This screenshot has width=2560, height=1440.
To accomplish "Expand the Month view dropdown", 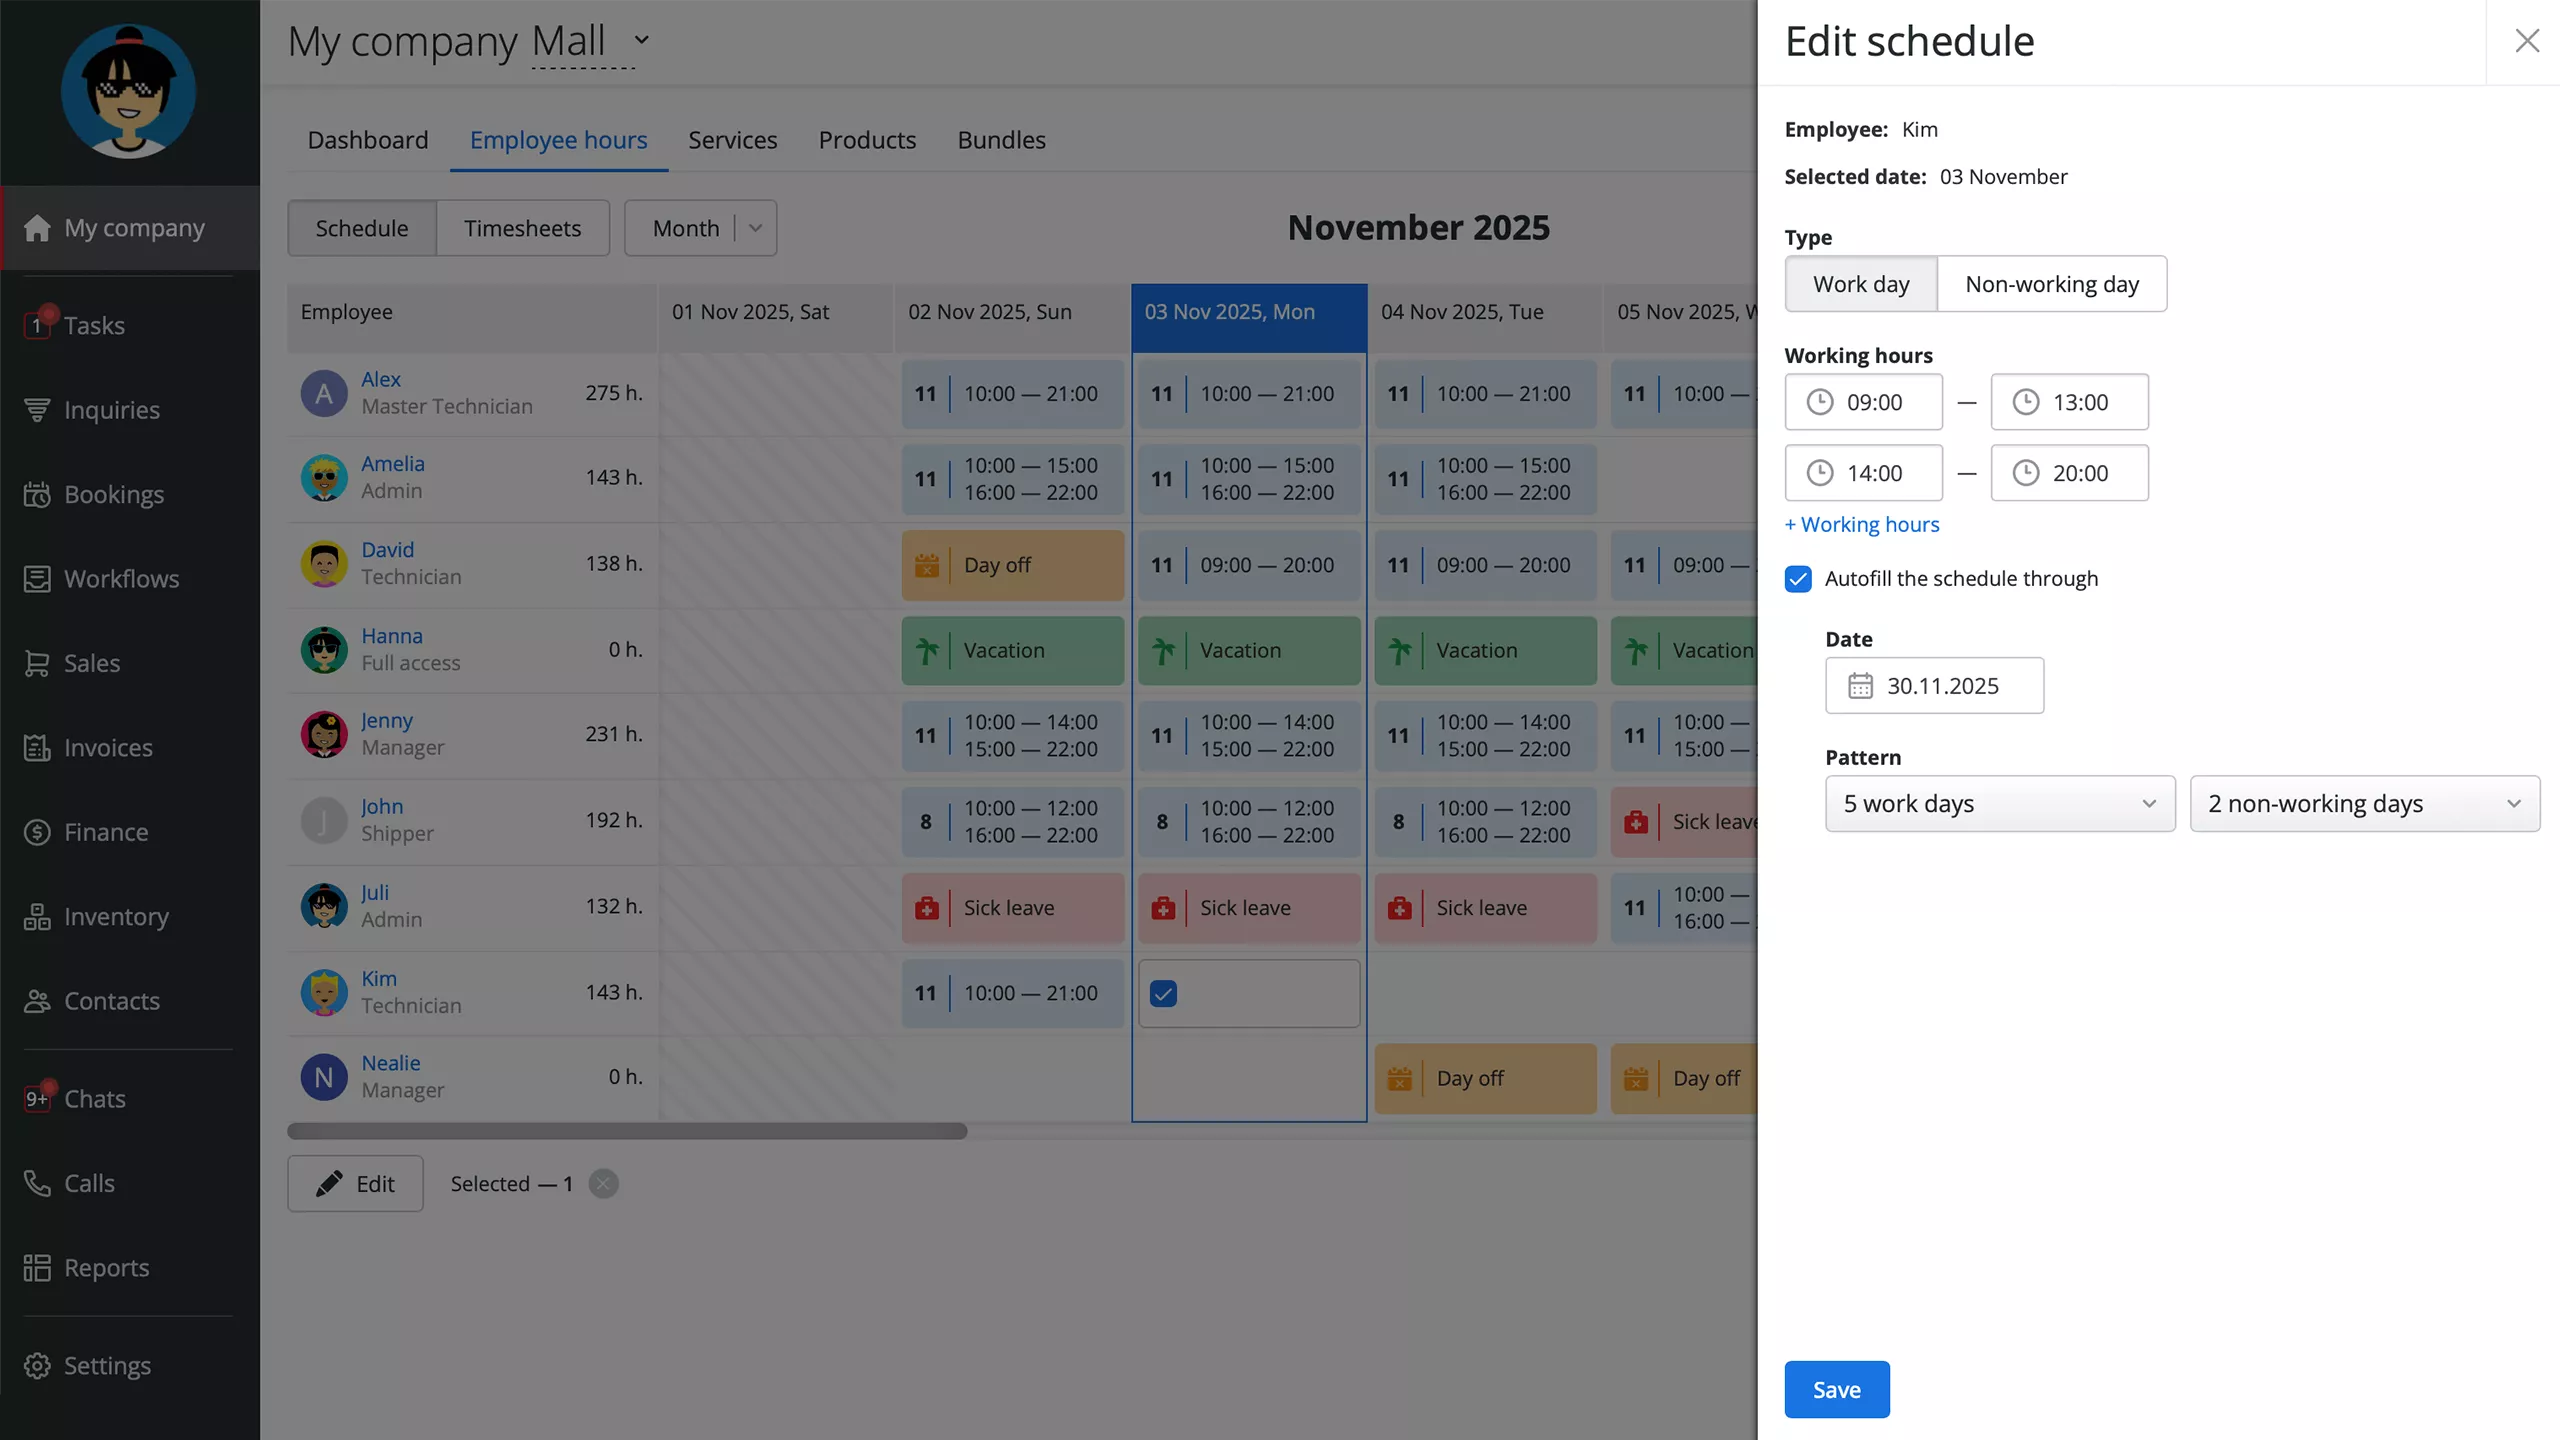I will click(756, 228).
